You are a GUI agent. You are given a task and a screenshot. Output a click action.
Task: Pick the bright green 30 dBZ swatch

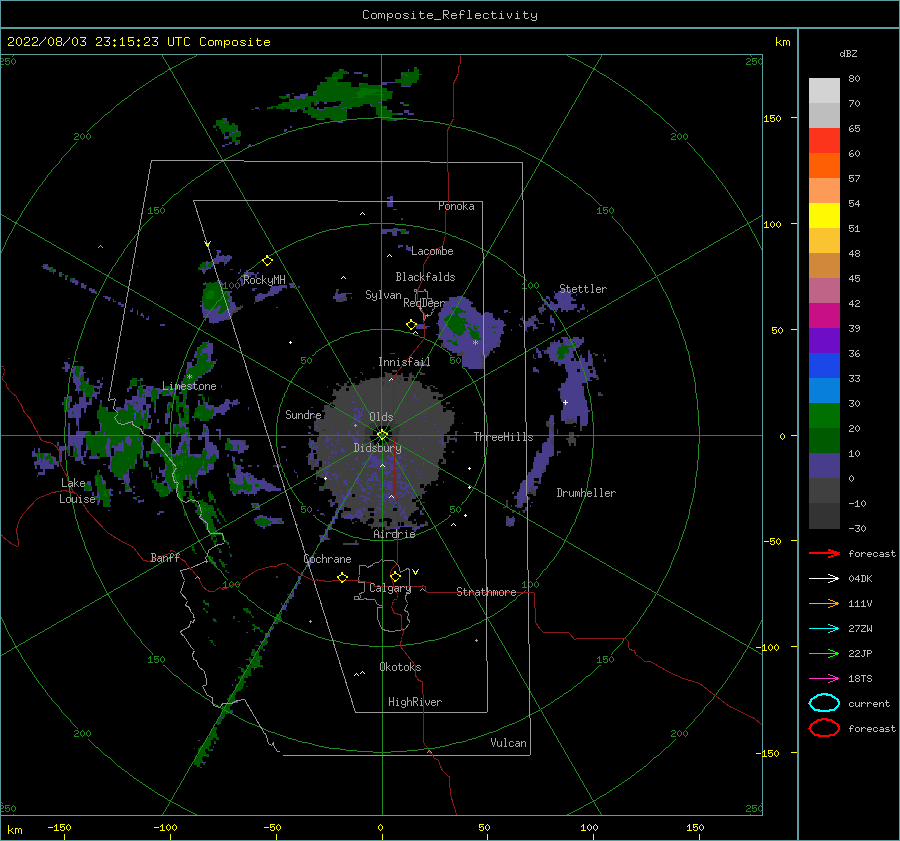tap(824, 415)
